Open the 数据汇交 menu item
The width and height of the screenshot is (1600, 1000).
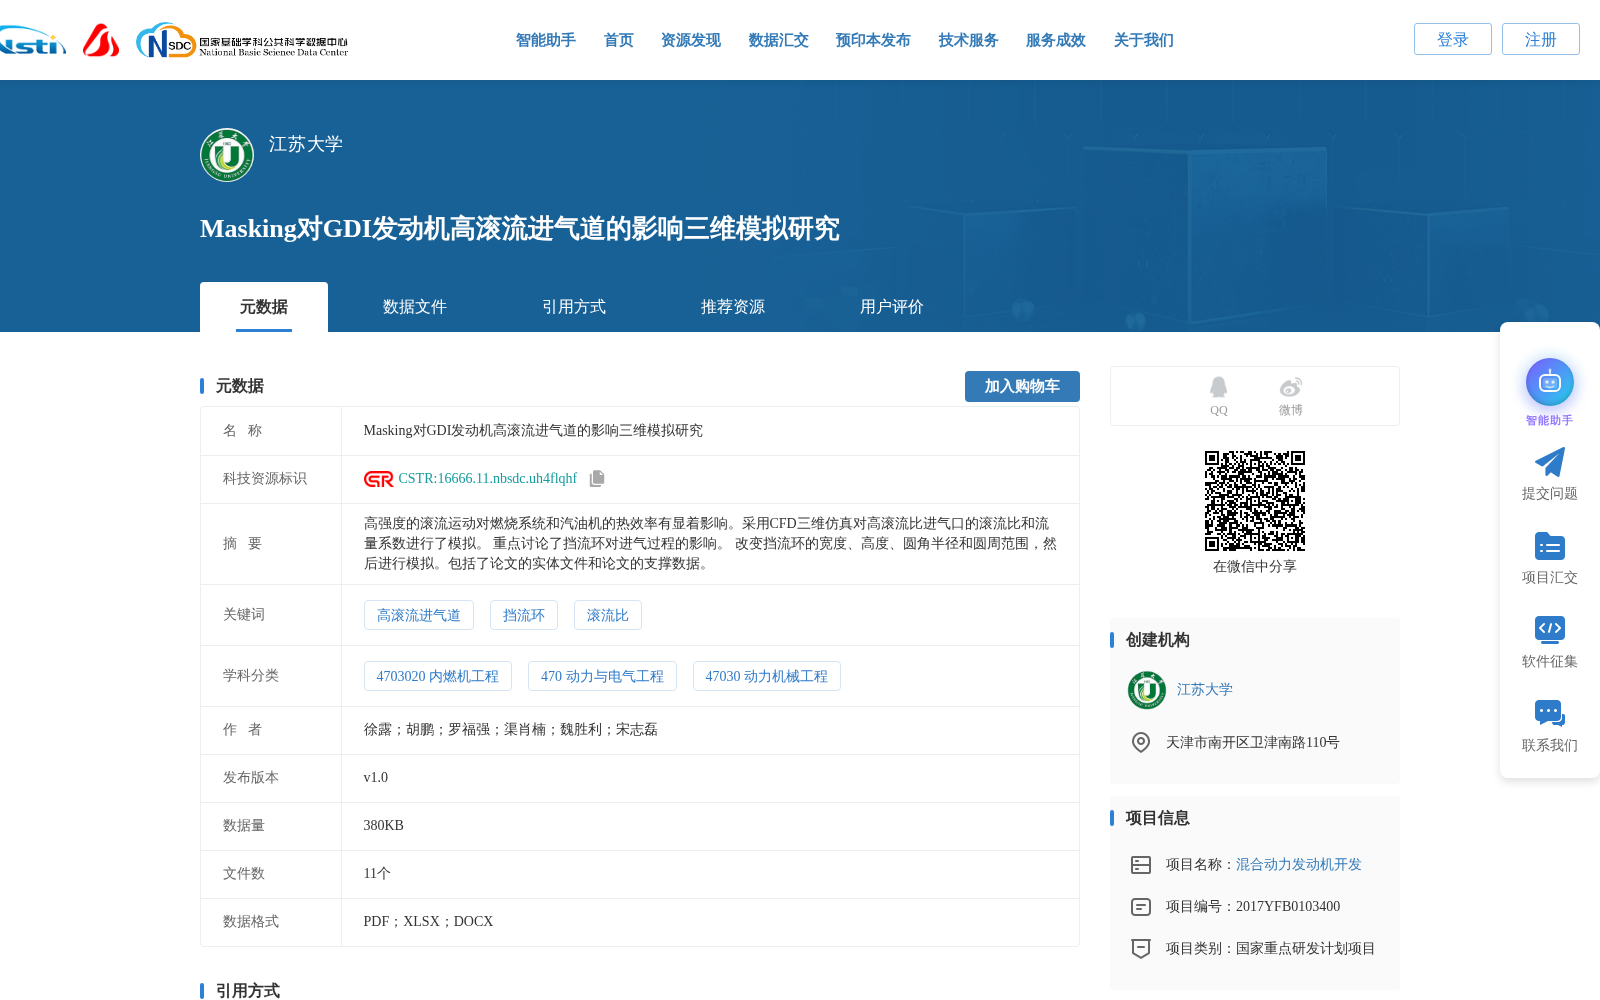[x=779, y=40]
